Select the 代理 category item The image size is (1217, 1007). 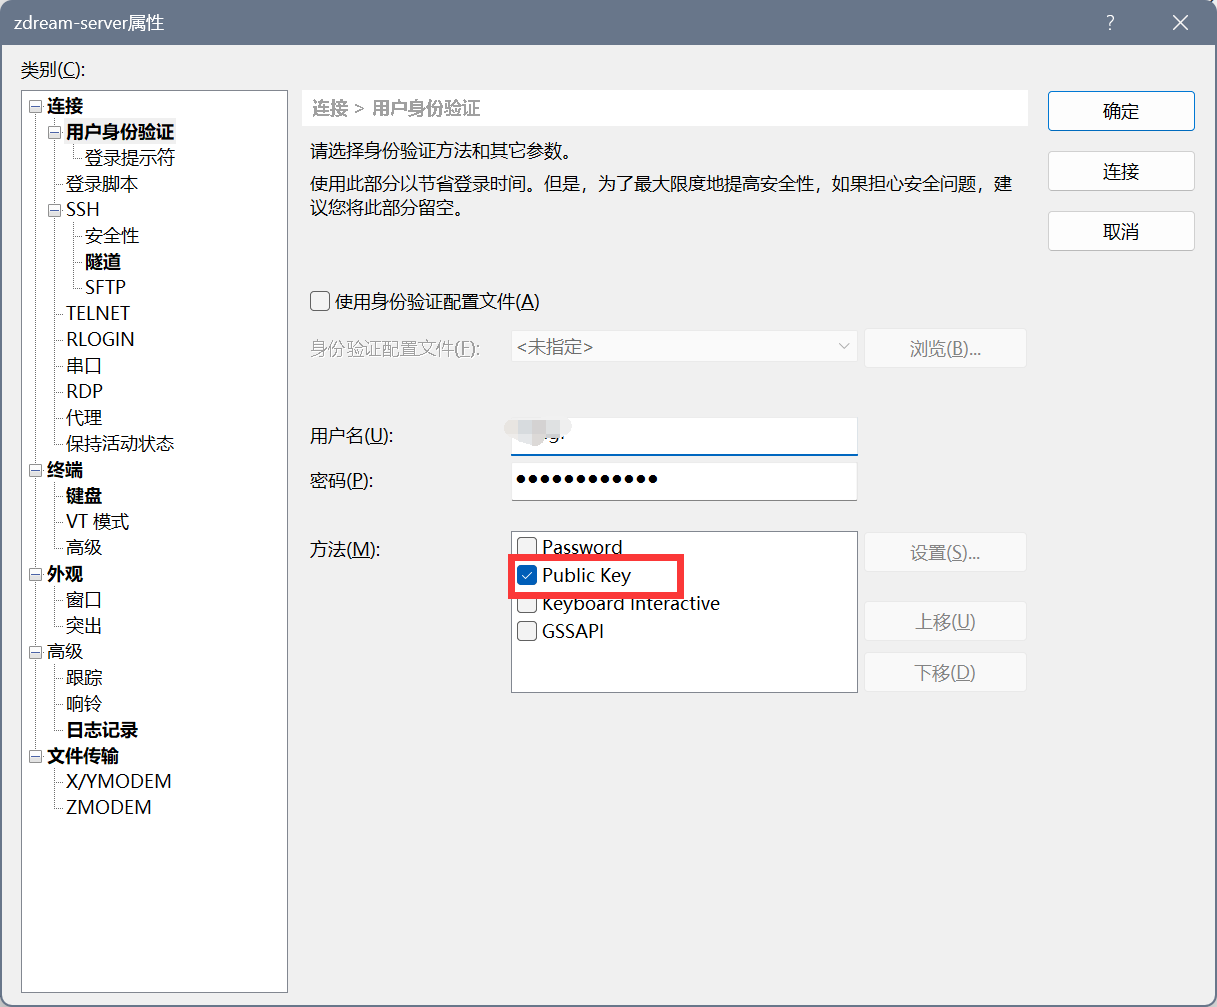pyautogui.click(x=84, y=418)
